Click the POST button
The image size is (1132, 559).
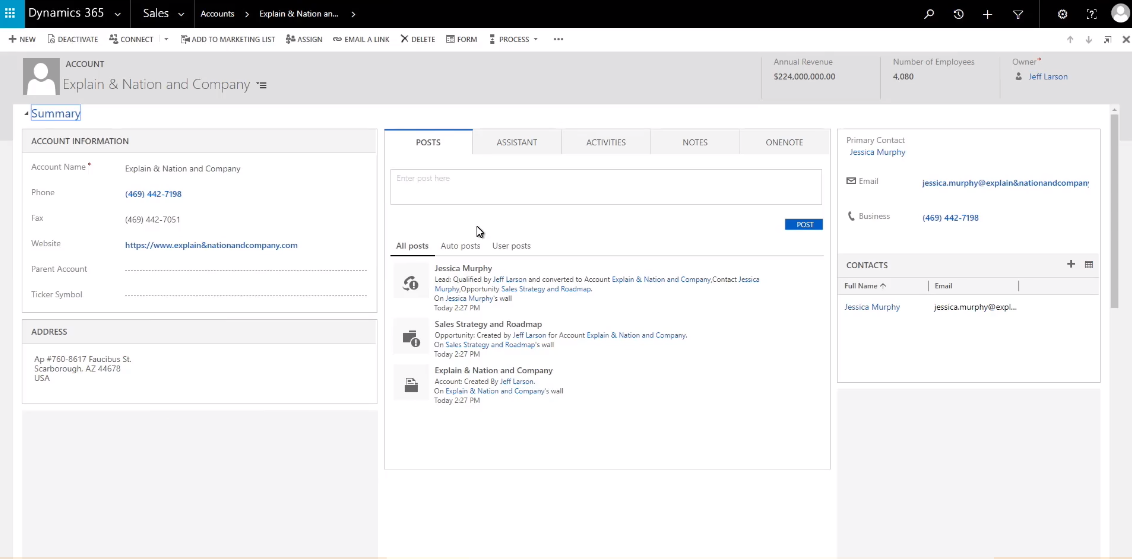click(804, 225)
